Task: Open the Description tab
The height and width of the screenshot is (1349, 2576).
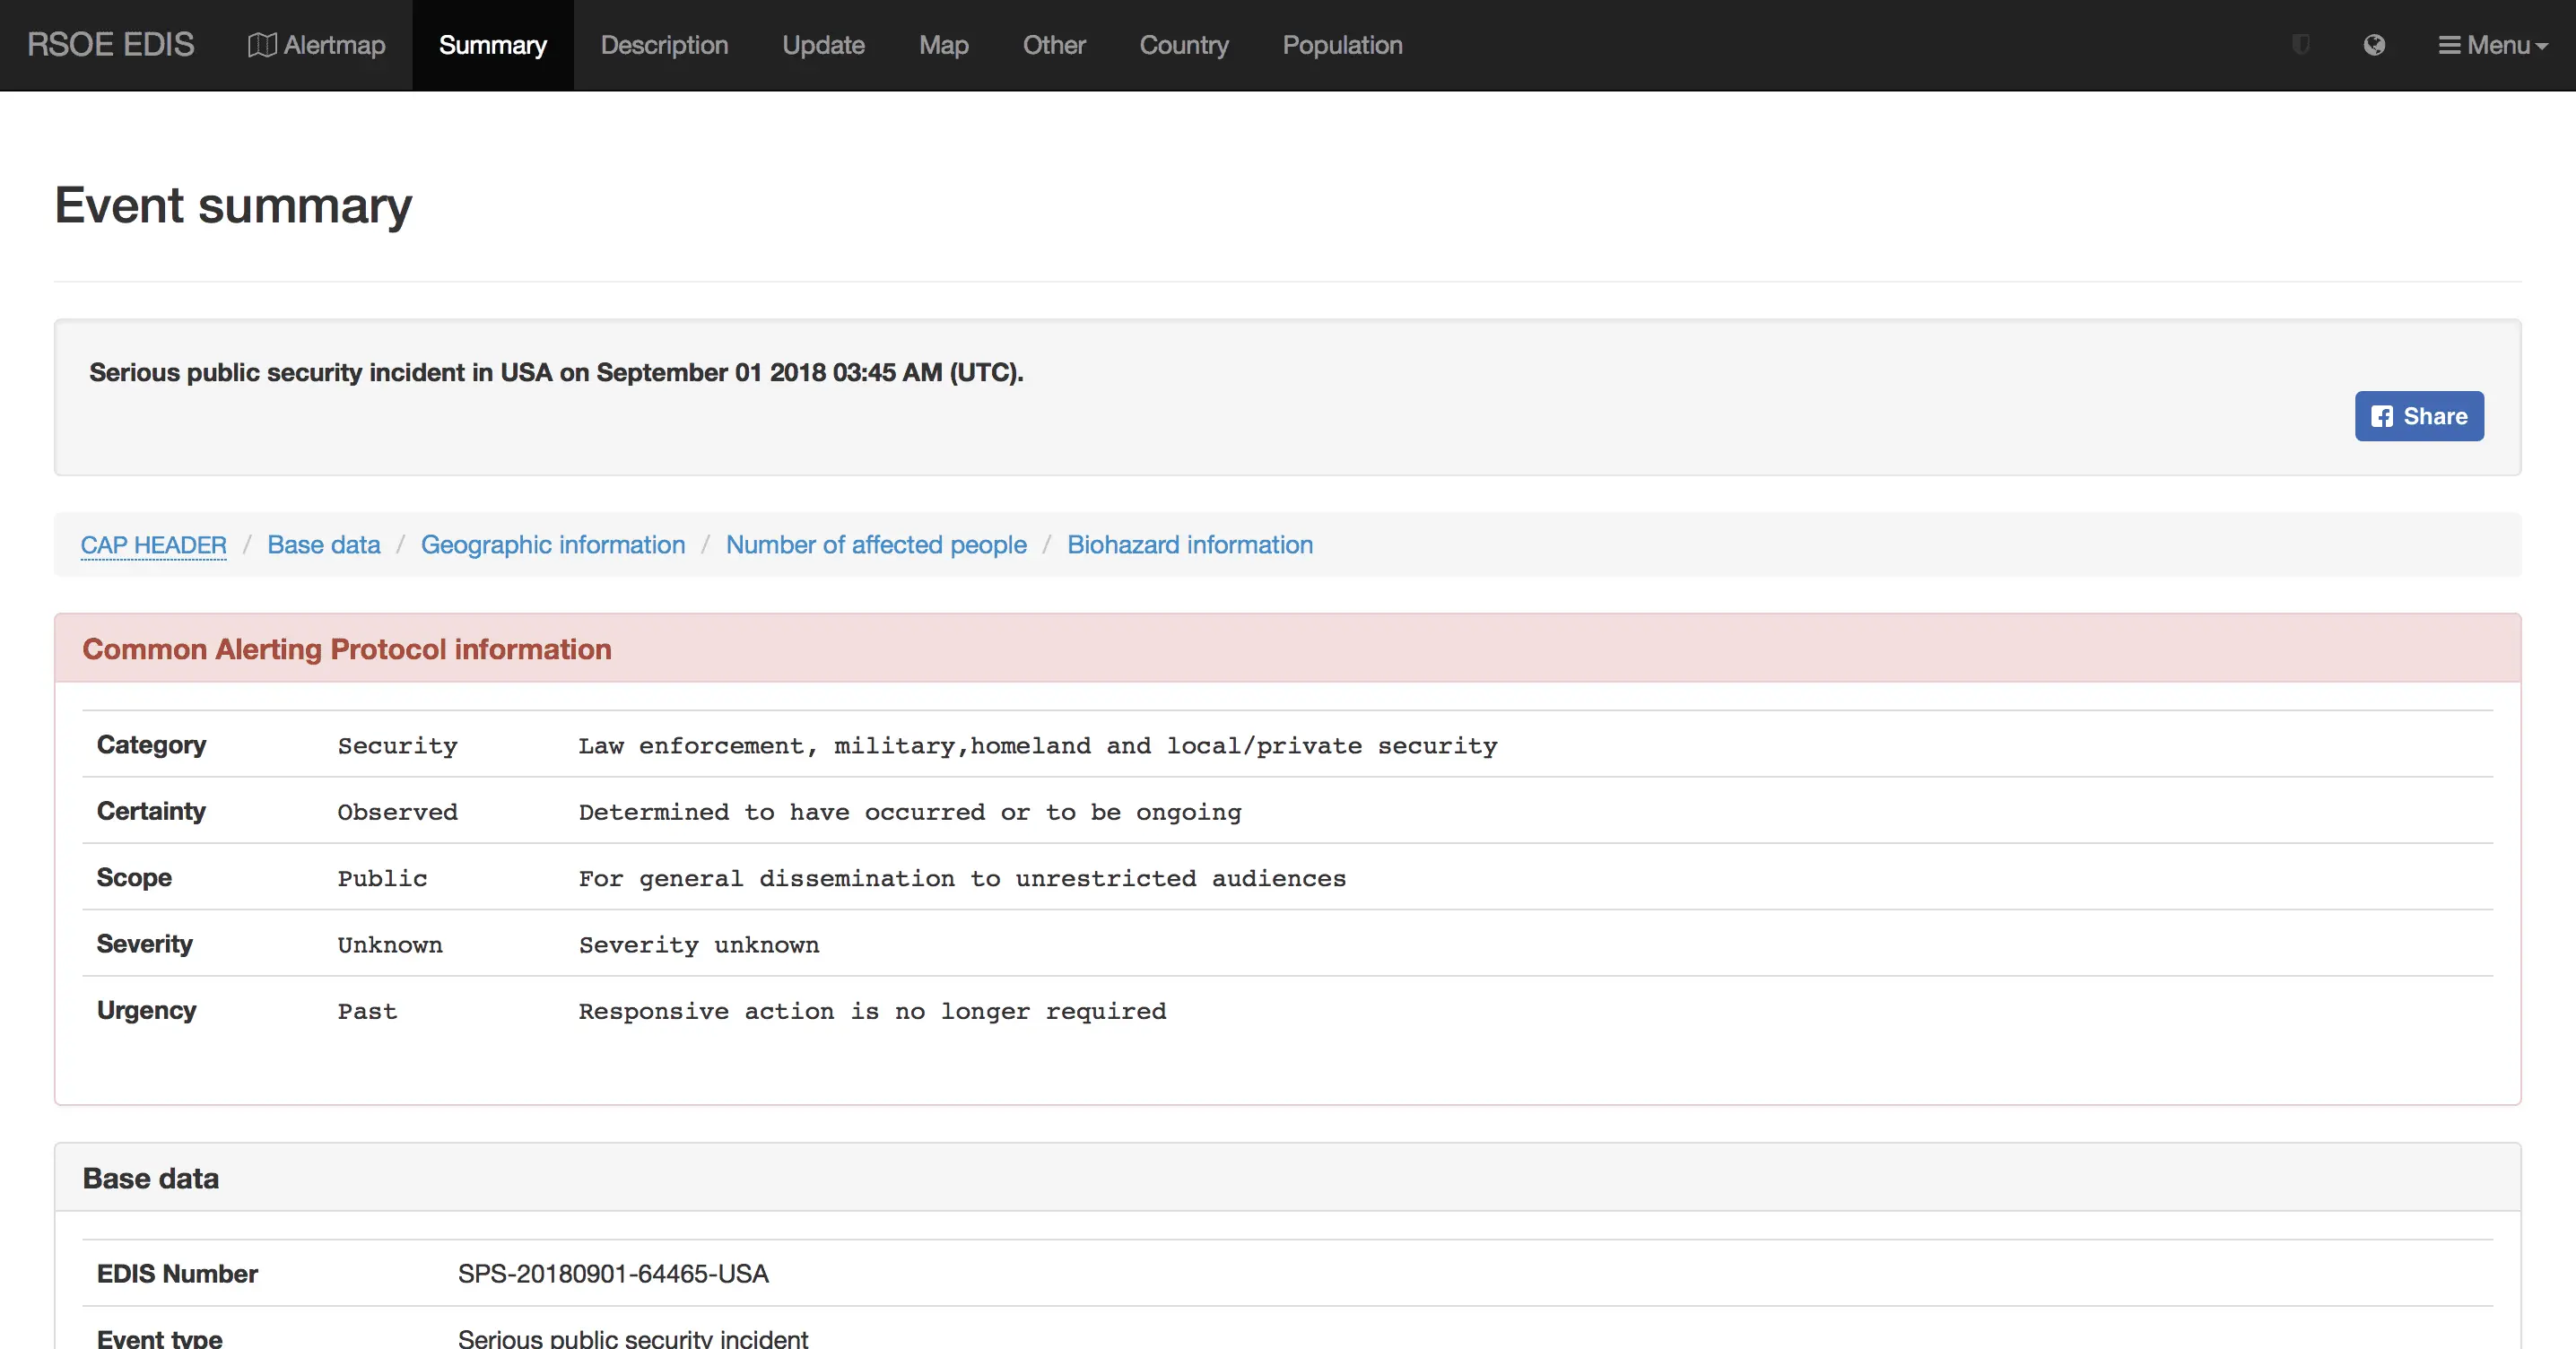Action: [664, 45]
